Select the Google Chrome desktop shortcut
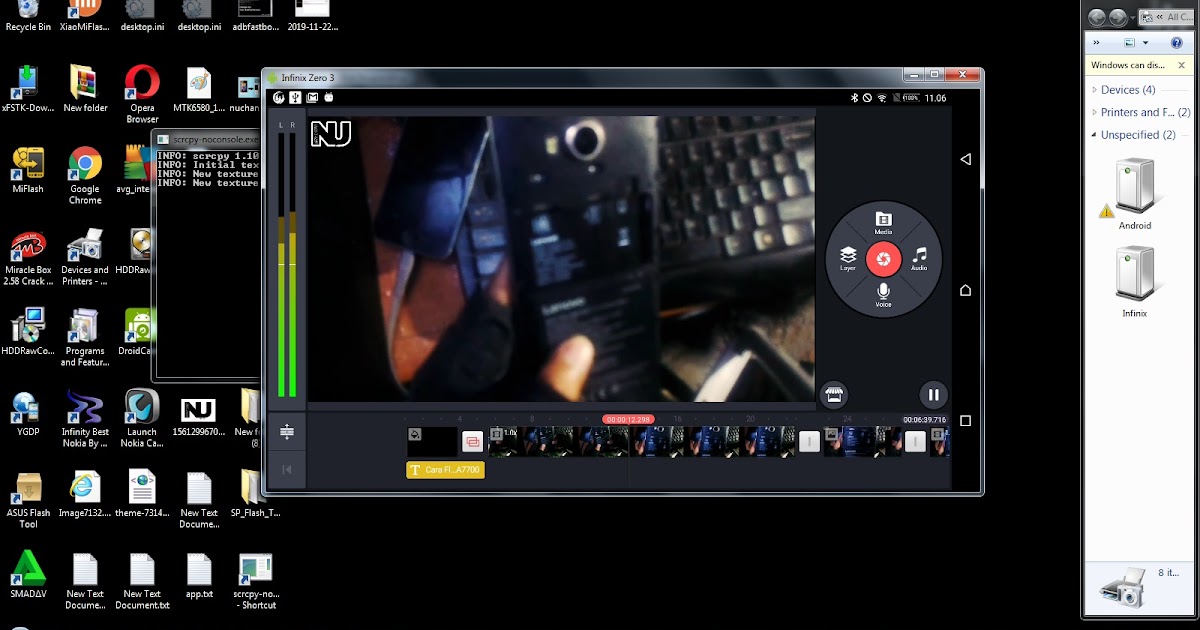The width and height of the screenshot is (1200, 630). tap(85, 176)
